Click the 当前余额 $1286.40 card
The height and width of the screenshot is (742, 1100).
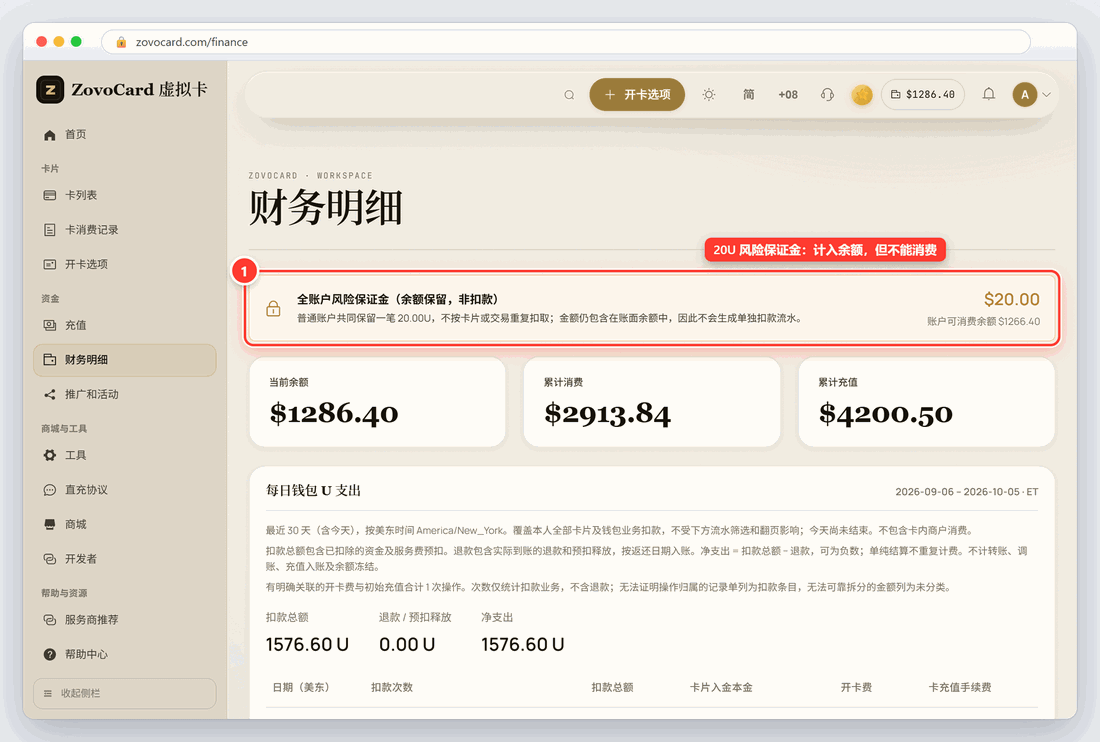pos(377,403)
